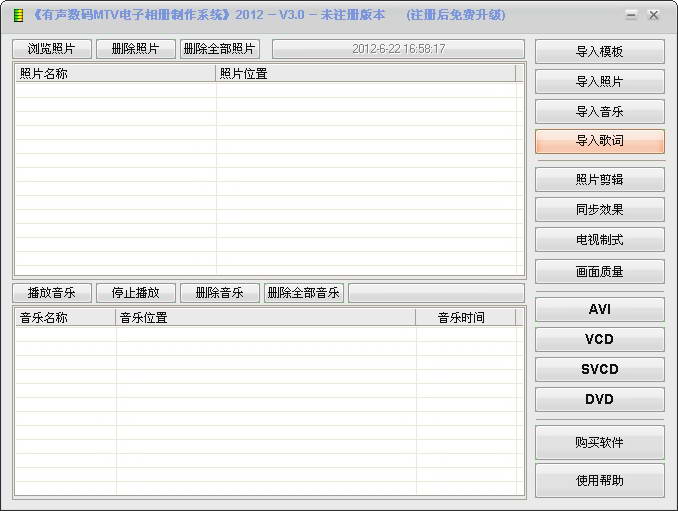Select the 照片位置 column header

coord(365,73)
